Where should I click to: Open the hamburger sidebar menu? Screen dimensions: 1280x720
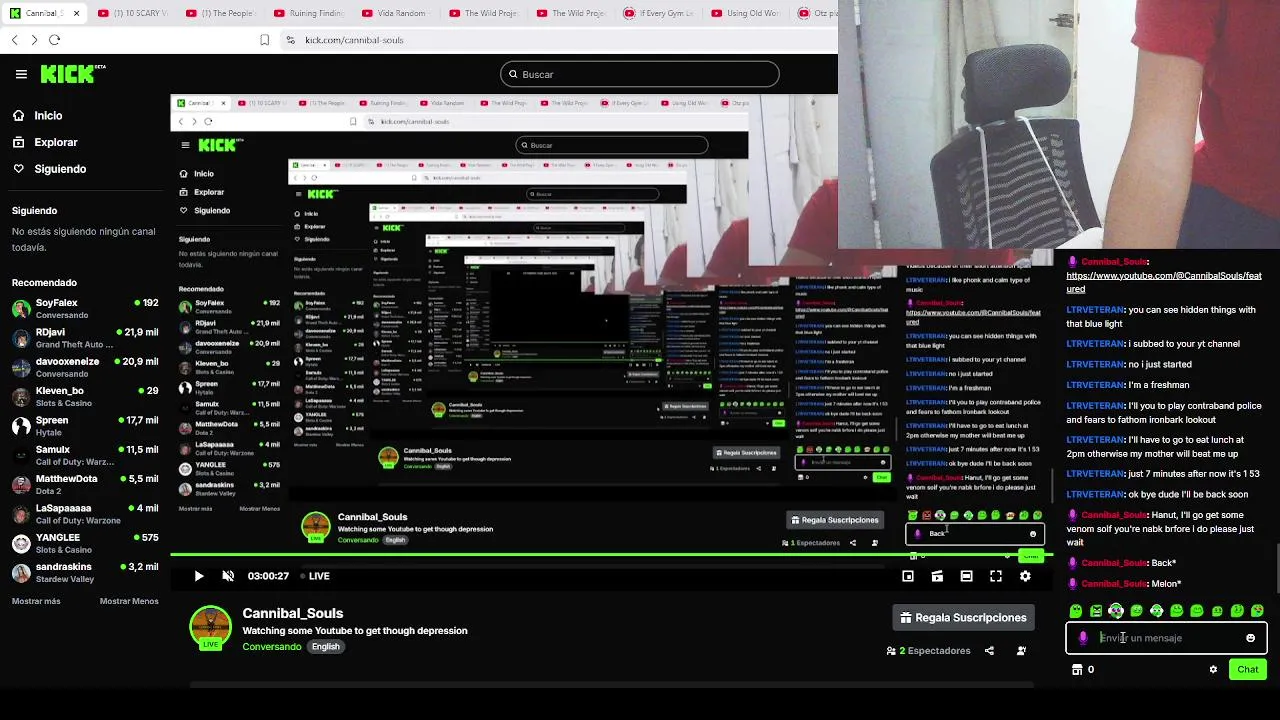tap(21, 74)
